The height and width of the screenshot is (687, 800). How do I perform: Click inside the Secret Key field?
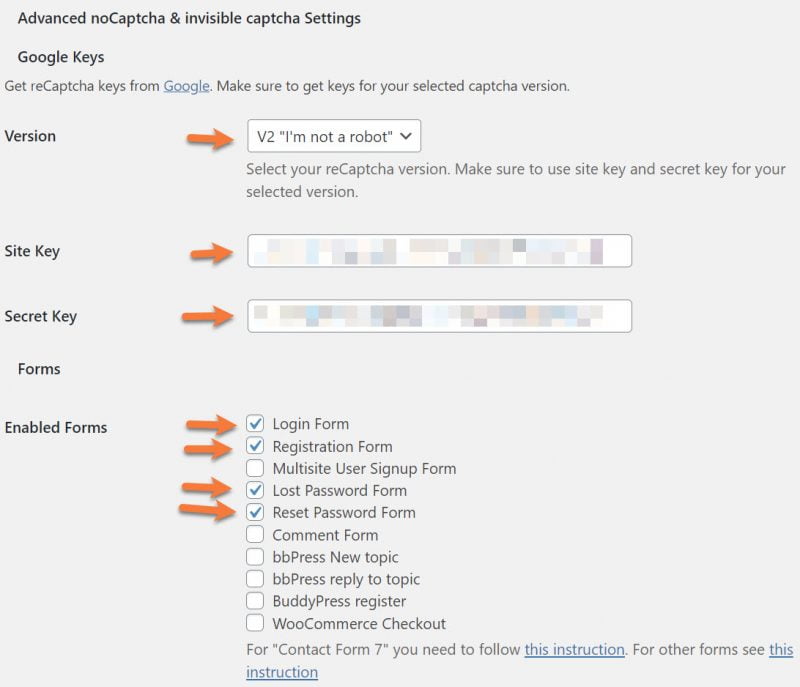pos(440,316)
